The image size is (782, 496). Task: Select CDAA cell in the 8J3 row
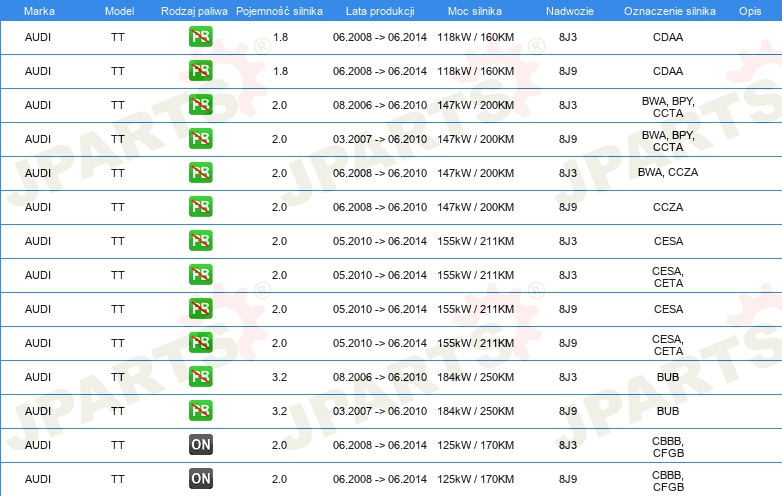click(x=668, y=37)
